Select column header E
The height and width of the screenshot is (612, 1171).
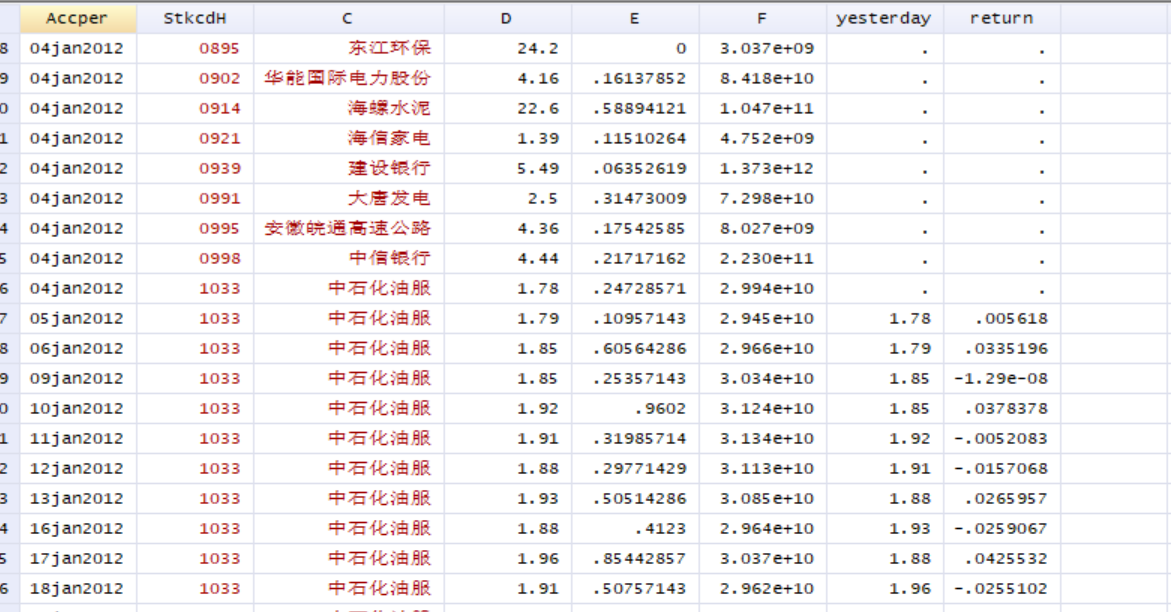[x=635, y=19]
